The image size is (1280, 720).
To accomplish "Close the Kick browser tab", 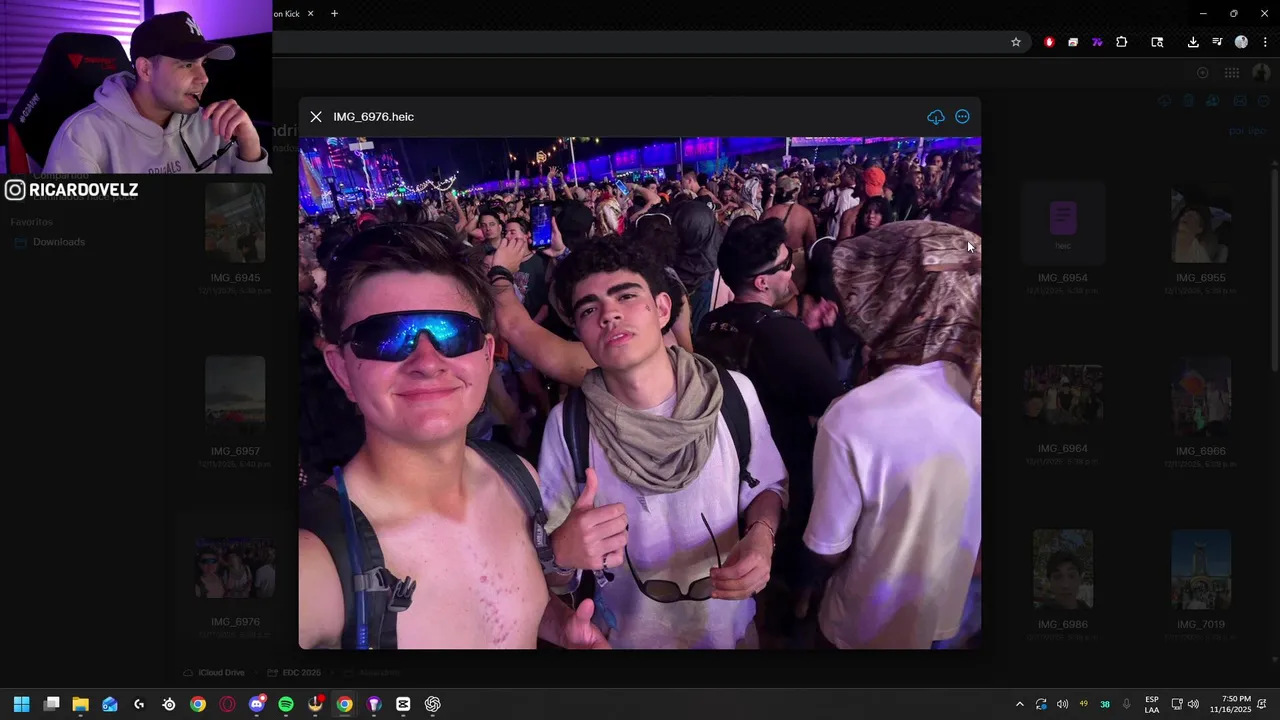I will tap(310, 13).
